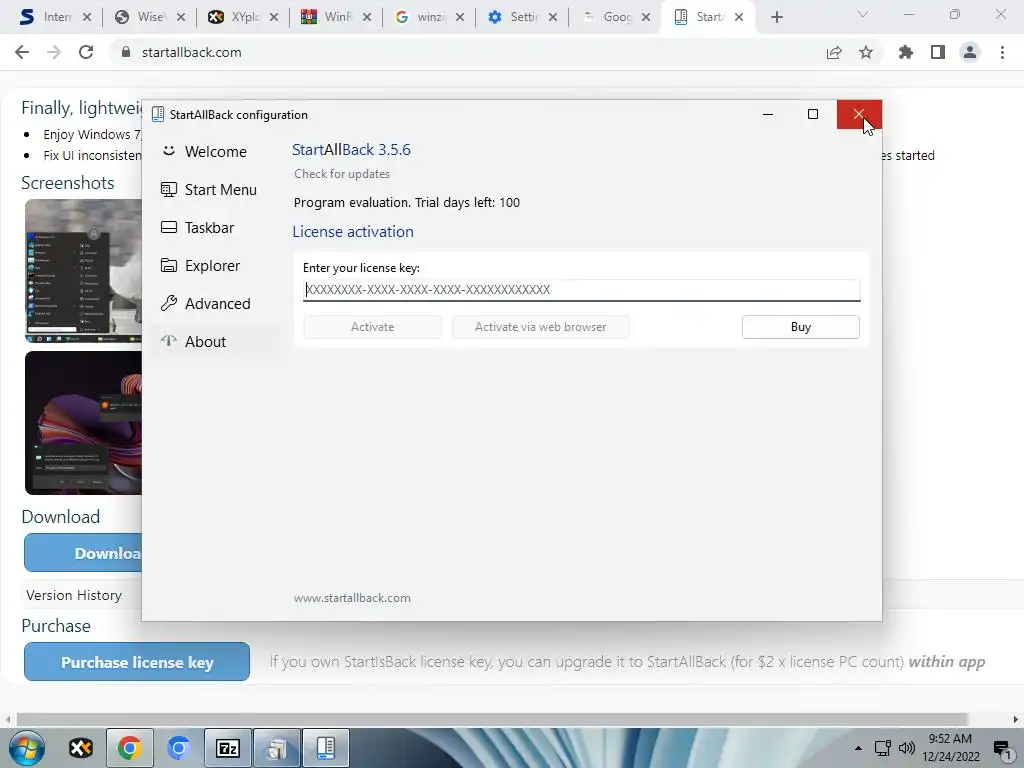Screen dimensions: 1024x768
Task: Click the lock icon beside the site address
Action: (x=126, y=52)
